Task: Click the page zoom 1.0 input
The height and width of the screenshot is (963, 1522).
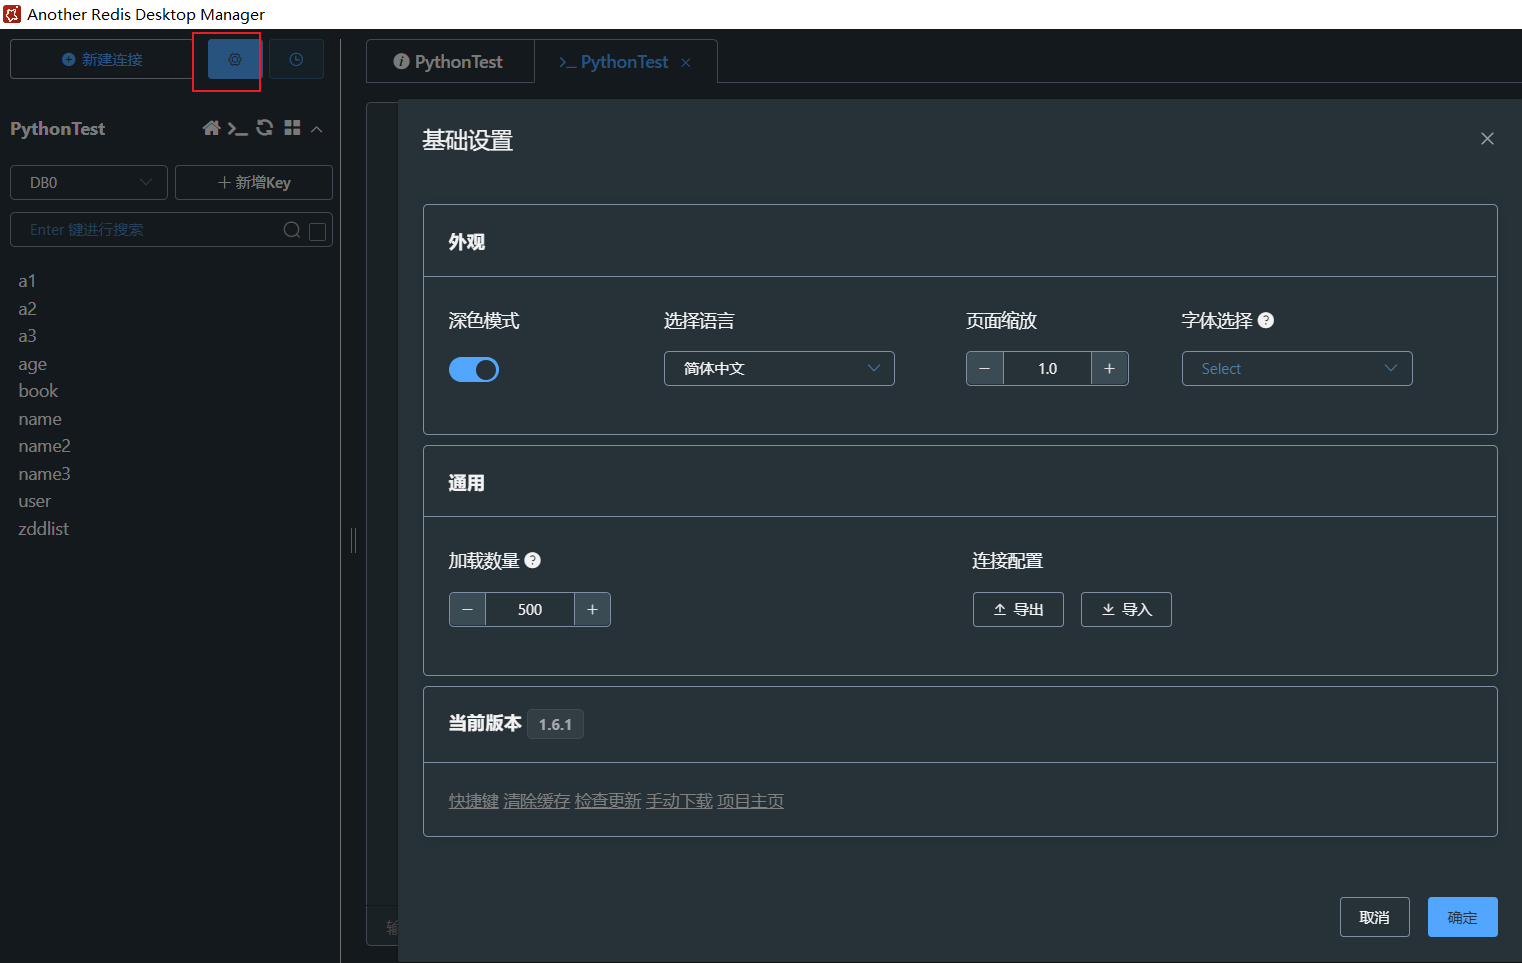Action: pyautogui.click(x=1047, y=369)
